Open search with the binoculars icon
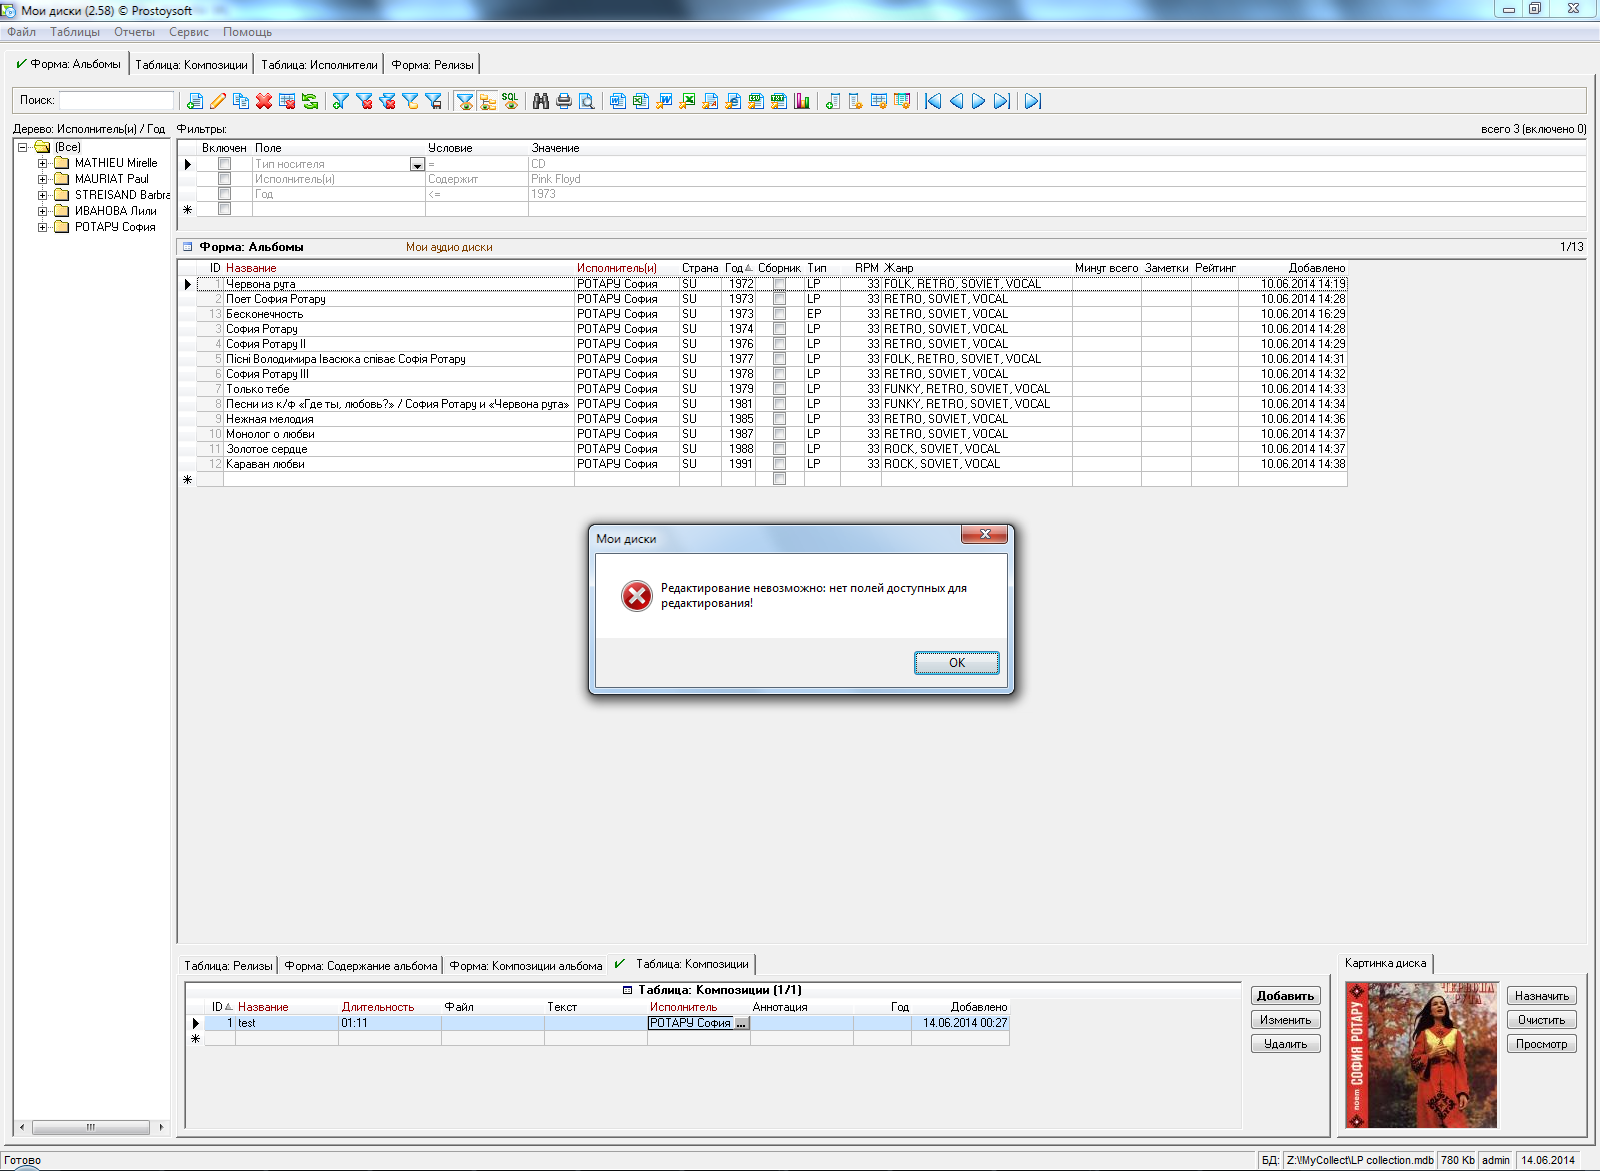Image resolution: width=1600 pixels, height=1171 pixels. click(541, 101)
